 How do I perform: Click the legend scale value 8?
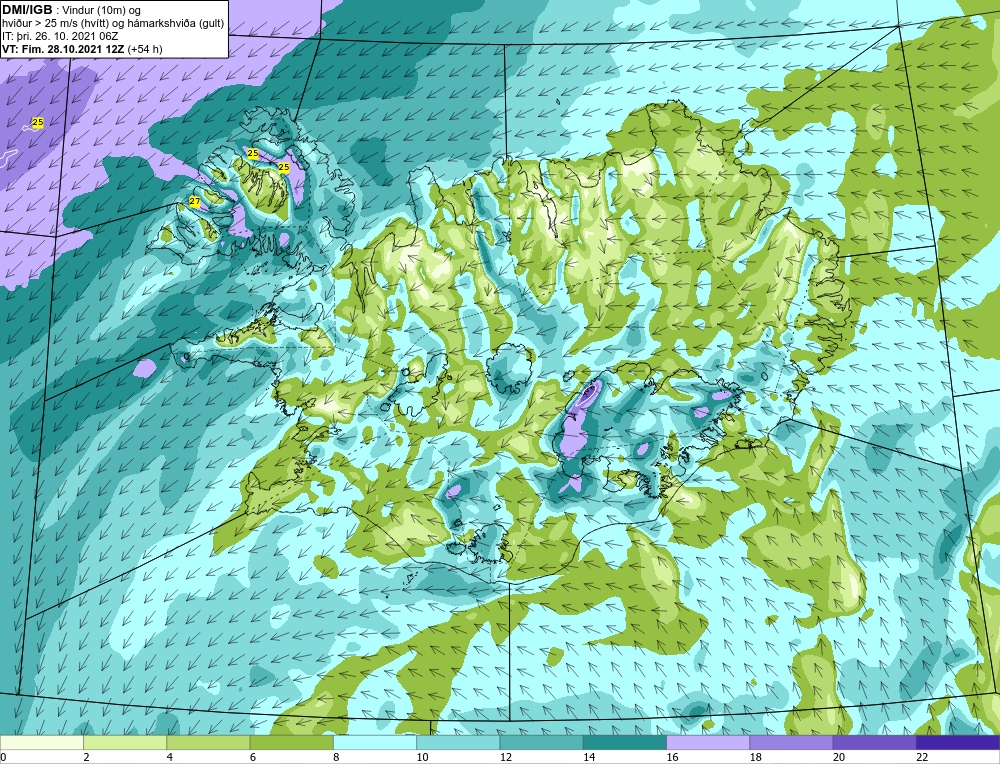pyautogui.click(x=336, y=757)
